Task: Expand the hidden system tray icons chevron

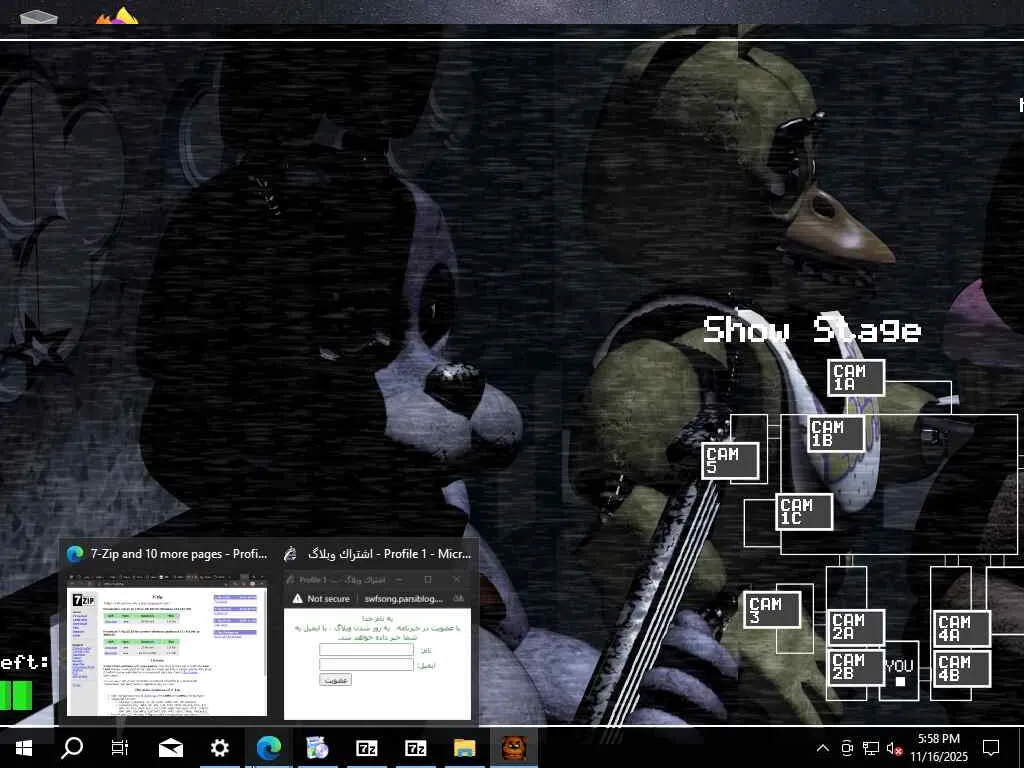Action: coord(823,748)
